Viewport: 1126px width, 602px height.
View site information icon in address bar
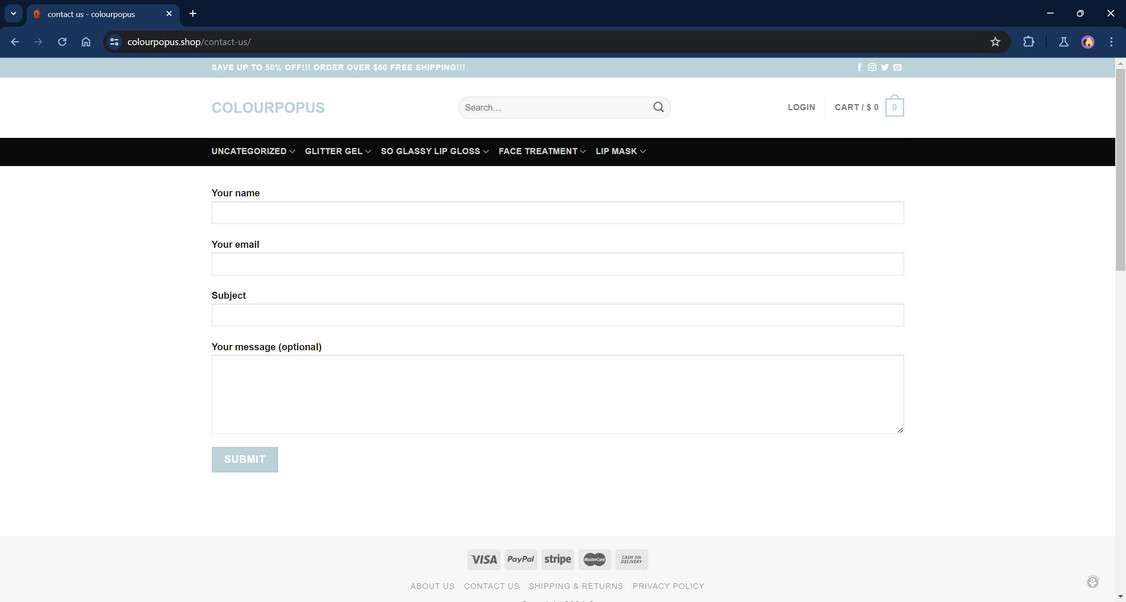click(x=114, y=42)
